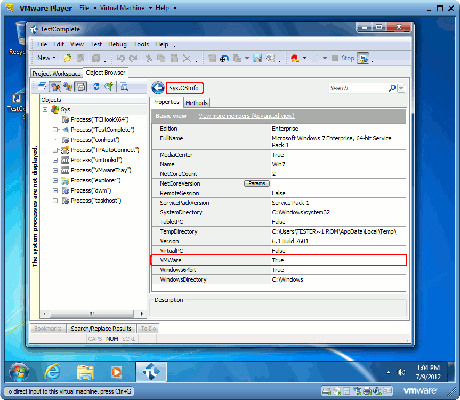Open Windows Explorer folder taskbar icon
Screen dimensions: 460x400
click(x=85, y=372)
